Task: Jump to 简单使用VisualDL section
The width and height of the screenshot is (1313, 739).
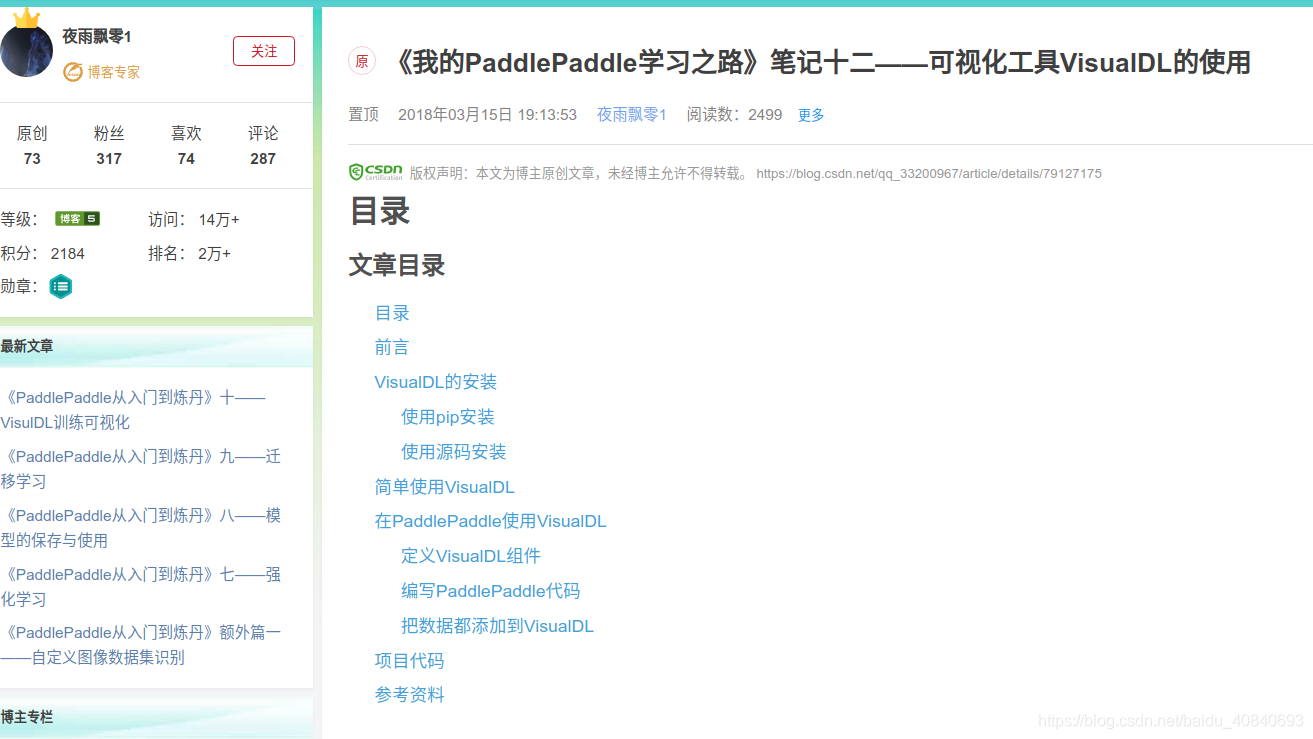Action: pyautogui.click(x=445, y=487)
